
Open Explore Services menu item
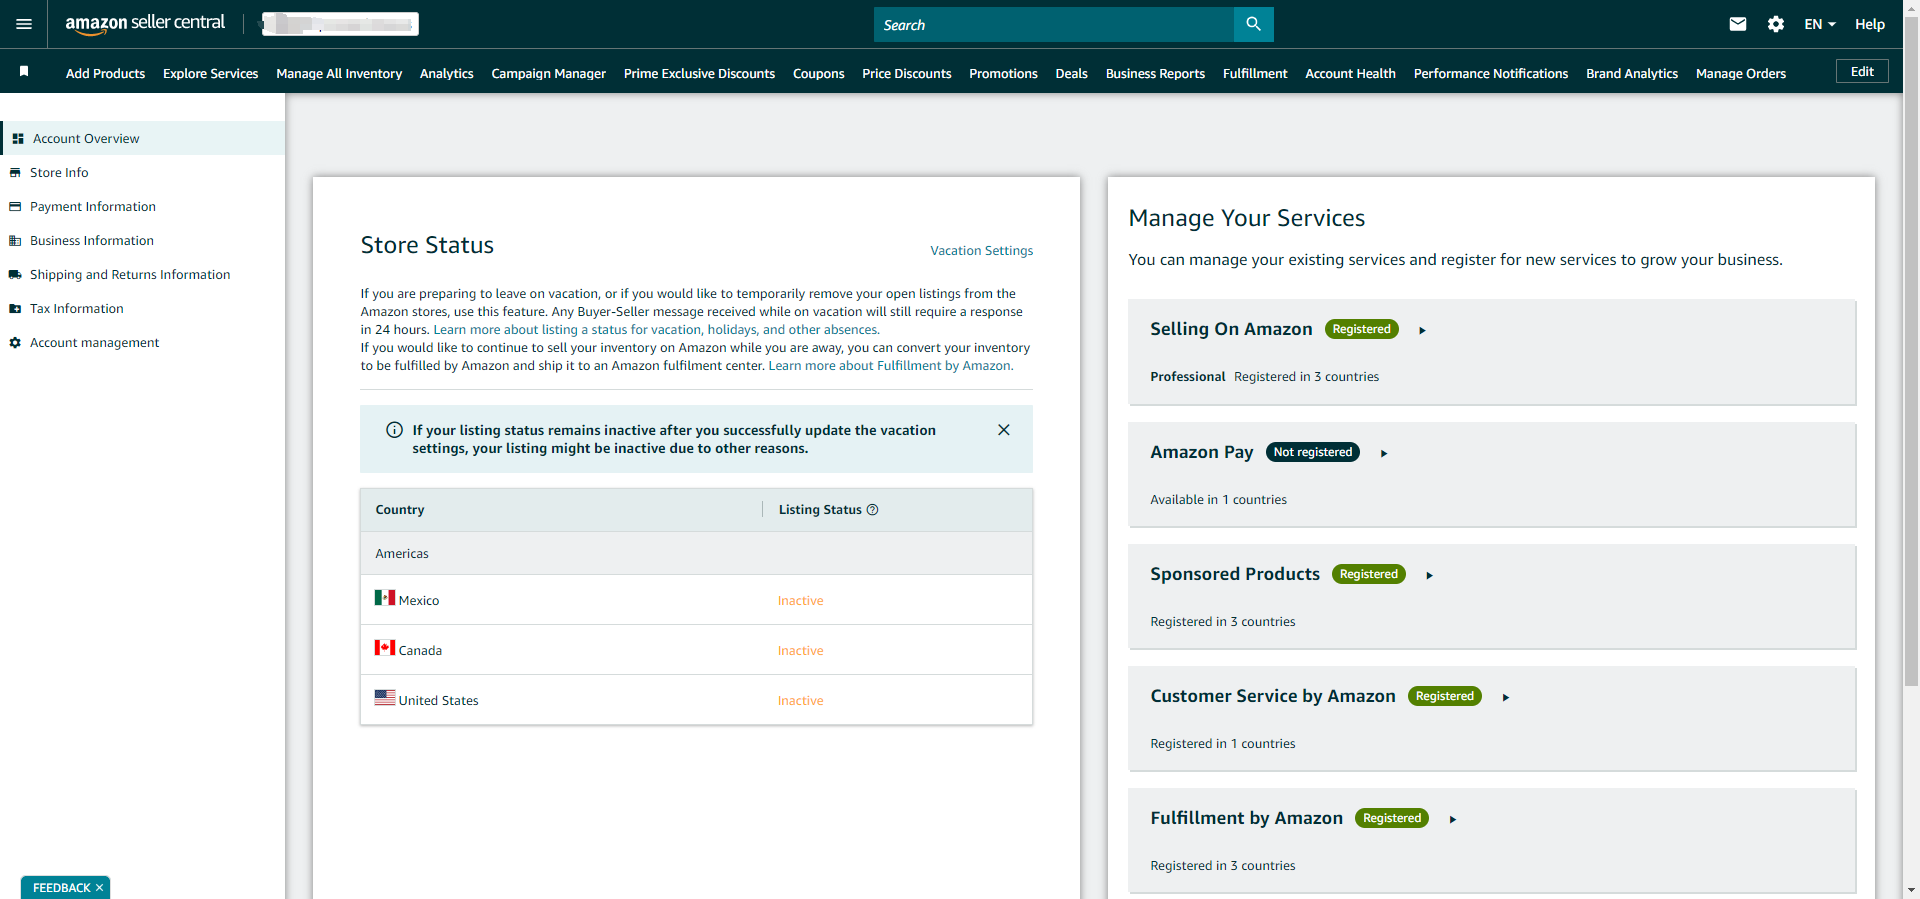tap(210, 74)
